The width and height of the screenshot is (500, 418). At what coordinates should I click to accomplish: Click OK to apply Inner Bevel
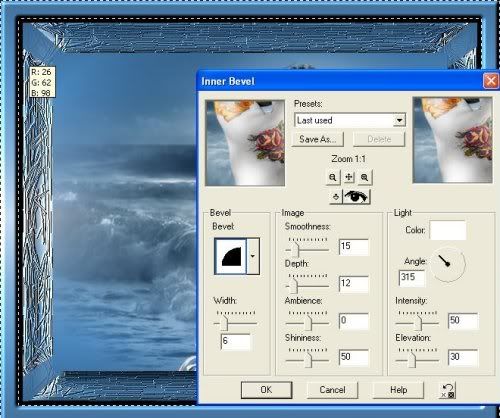[266, 390]
